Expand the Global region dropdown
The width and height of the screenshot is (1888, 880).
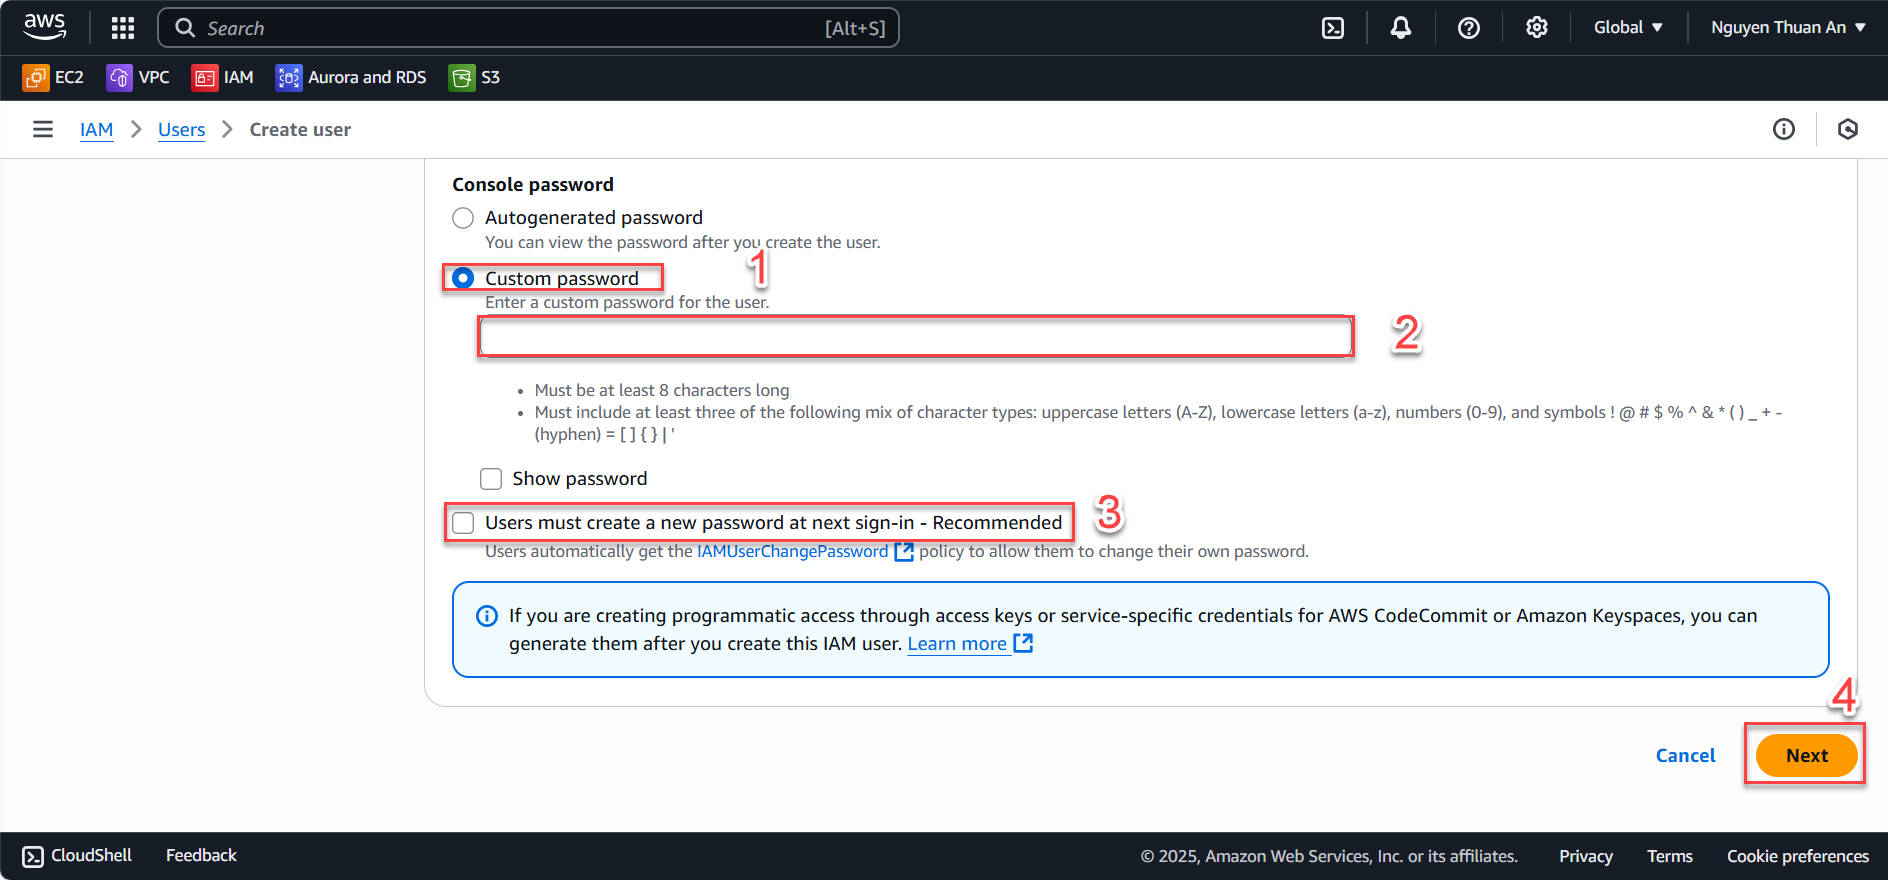1628,28
